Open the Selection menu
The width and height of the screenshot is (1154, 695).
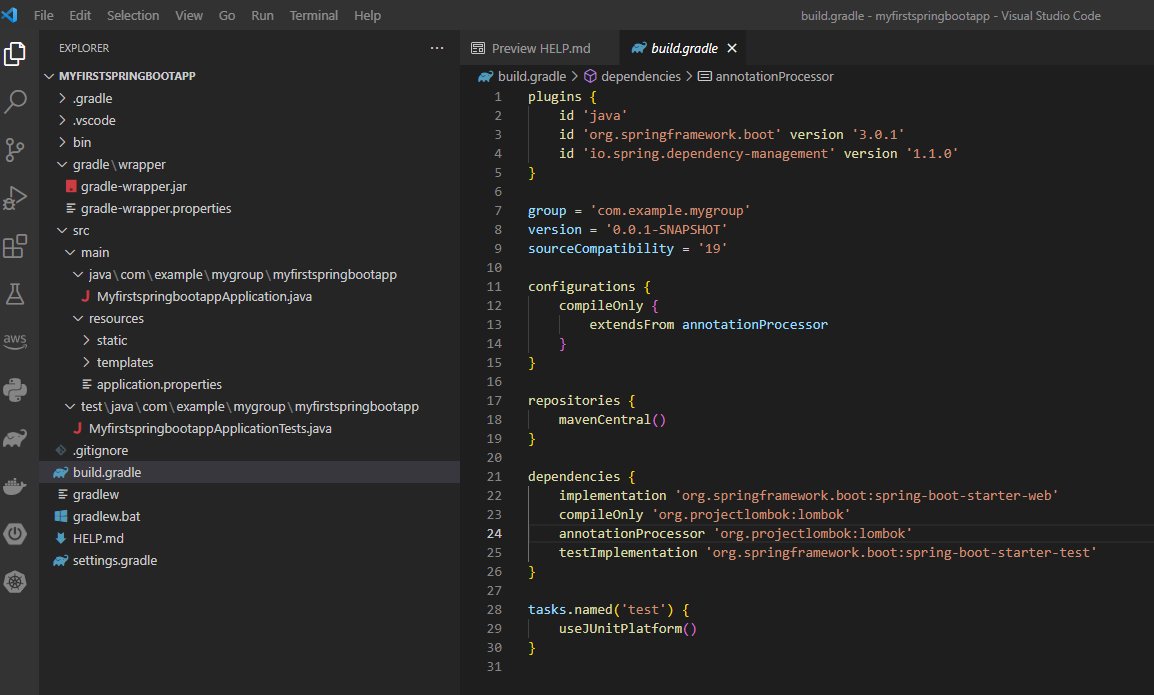[132, 15]
